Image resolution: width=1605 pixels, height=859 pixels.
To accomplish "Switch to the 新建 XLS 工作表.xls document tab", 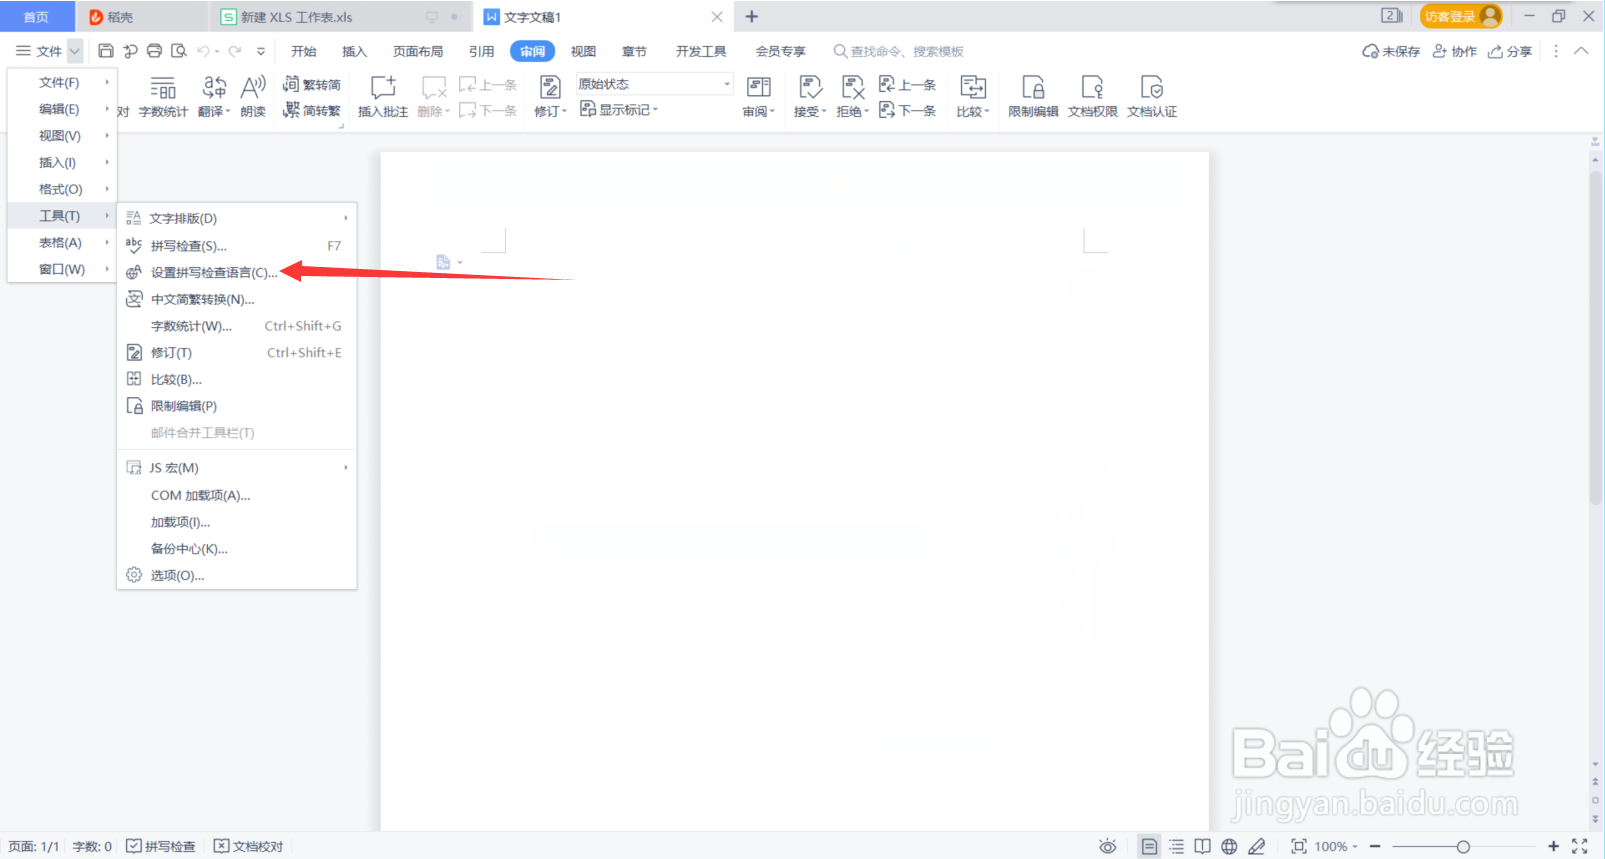I will (340, 17).
